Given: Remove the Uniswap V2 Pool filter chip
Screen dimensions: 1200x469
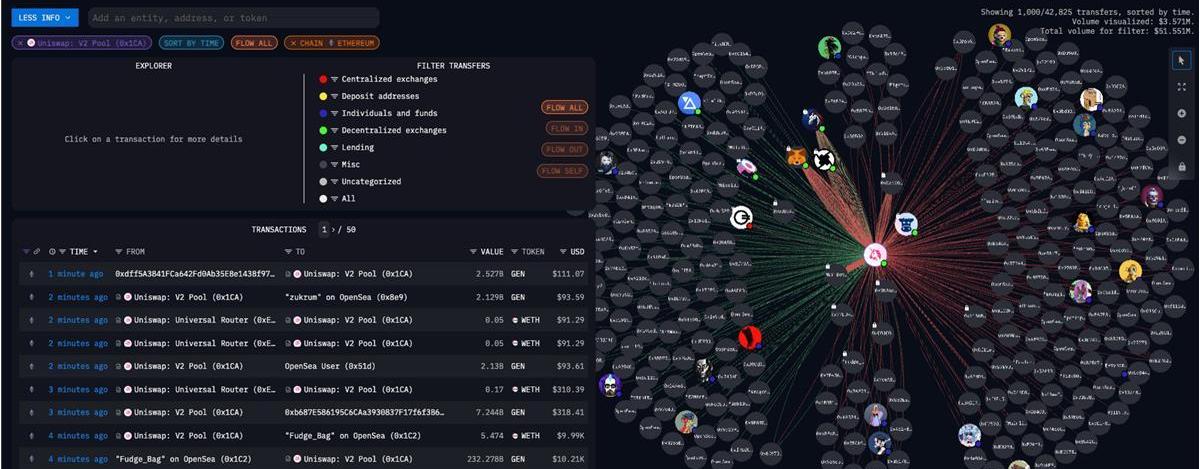Looking at the screenshot, I should click(x=20, y=43).
